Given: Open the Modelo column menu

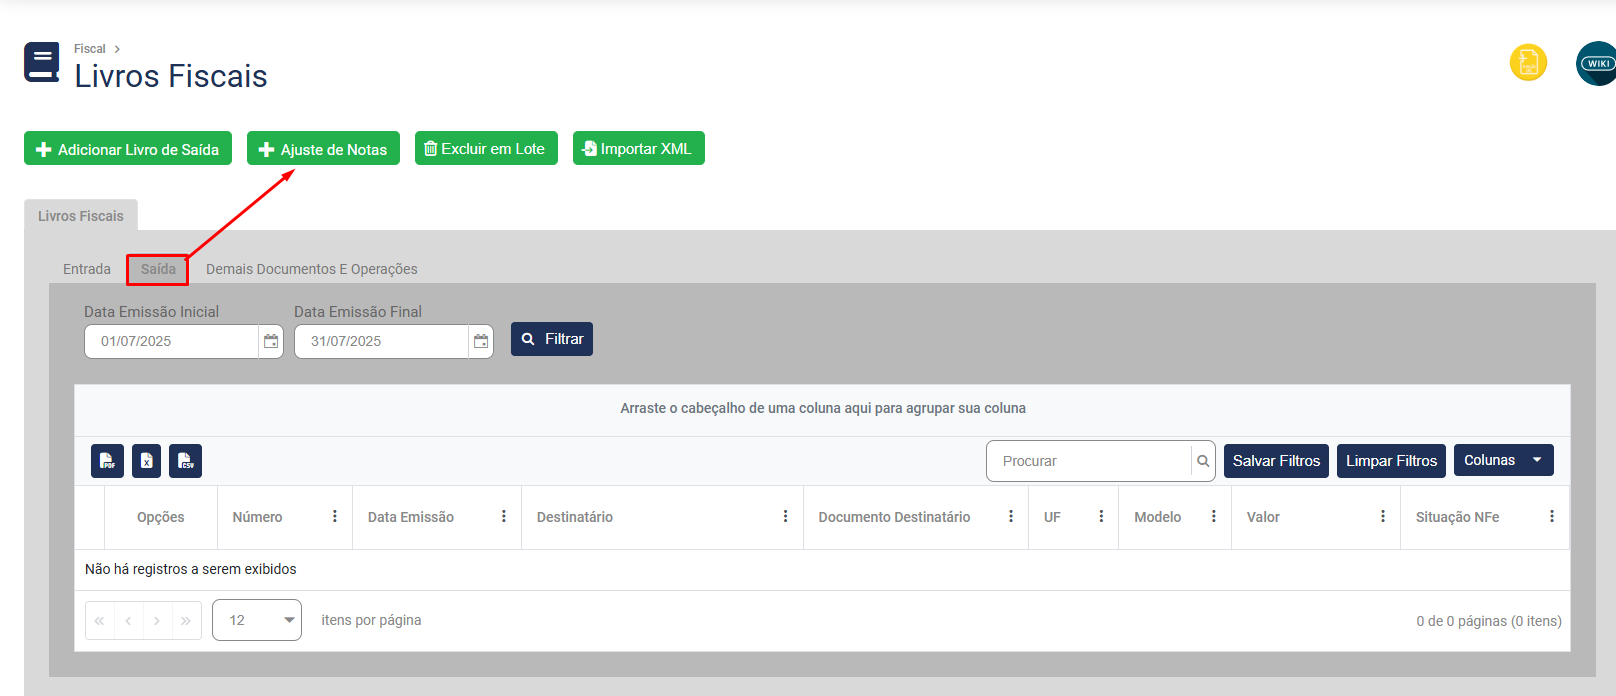Looking at the screenshot, I should coord(1214,517).
